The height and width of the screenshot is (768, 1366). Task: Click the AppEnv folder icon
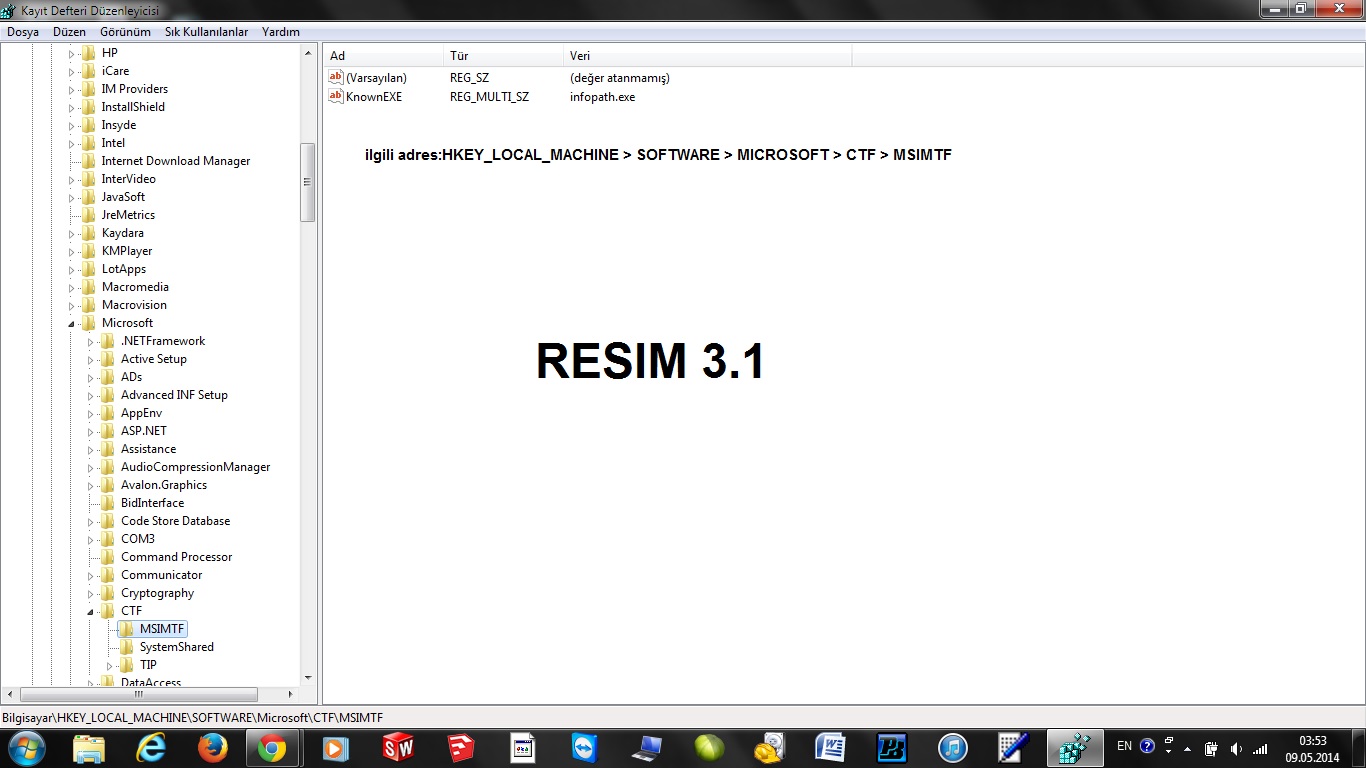pos(108,413)
